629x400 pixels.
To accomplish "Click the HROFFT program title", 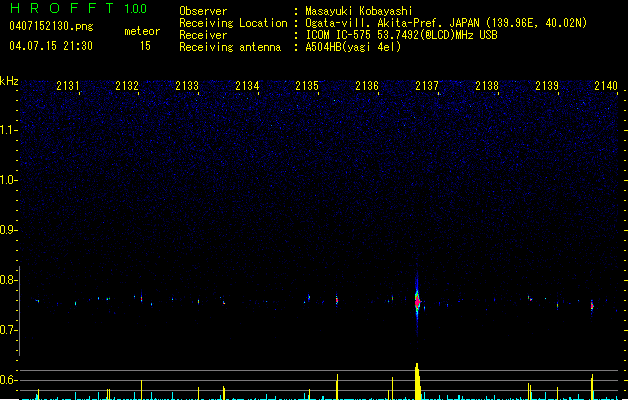I will (63, 8).
